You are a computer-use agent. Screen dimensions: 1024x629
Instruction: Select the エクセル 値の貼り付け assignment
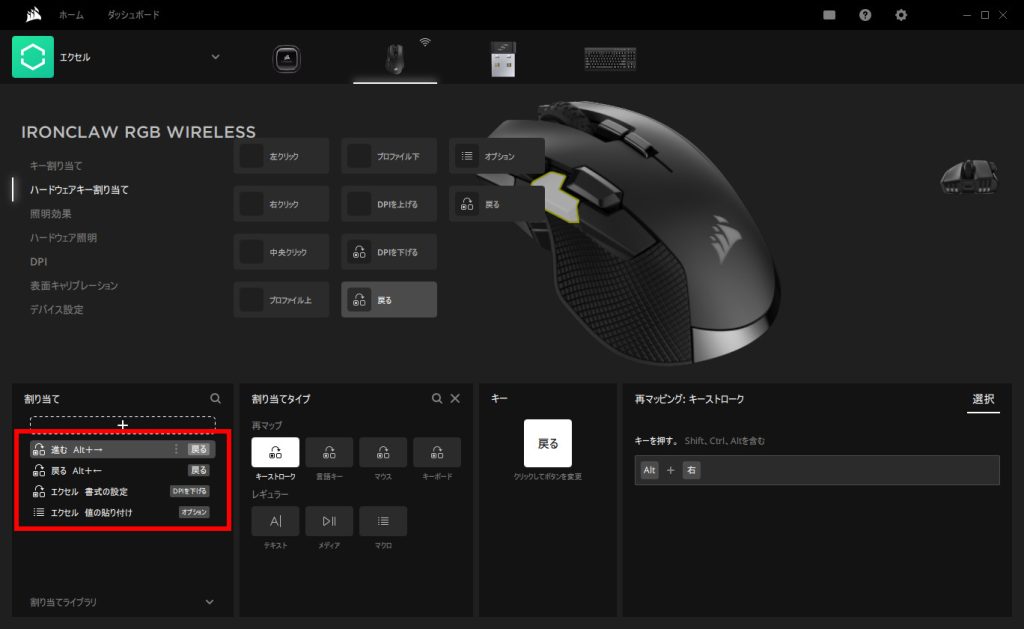122,512
